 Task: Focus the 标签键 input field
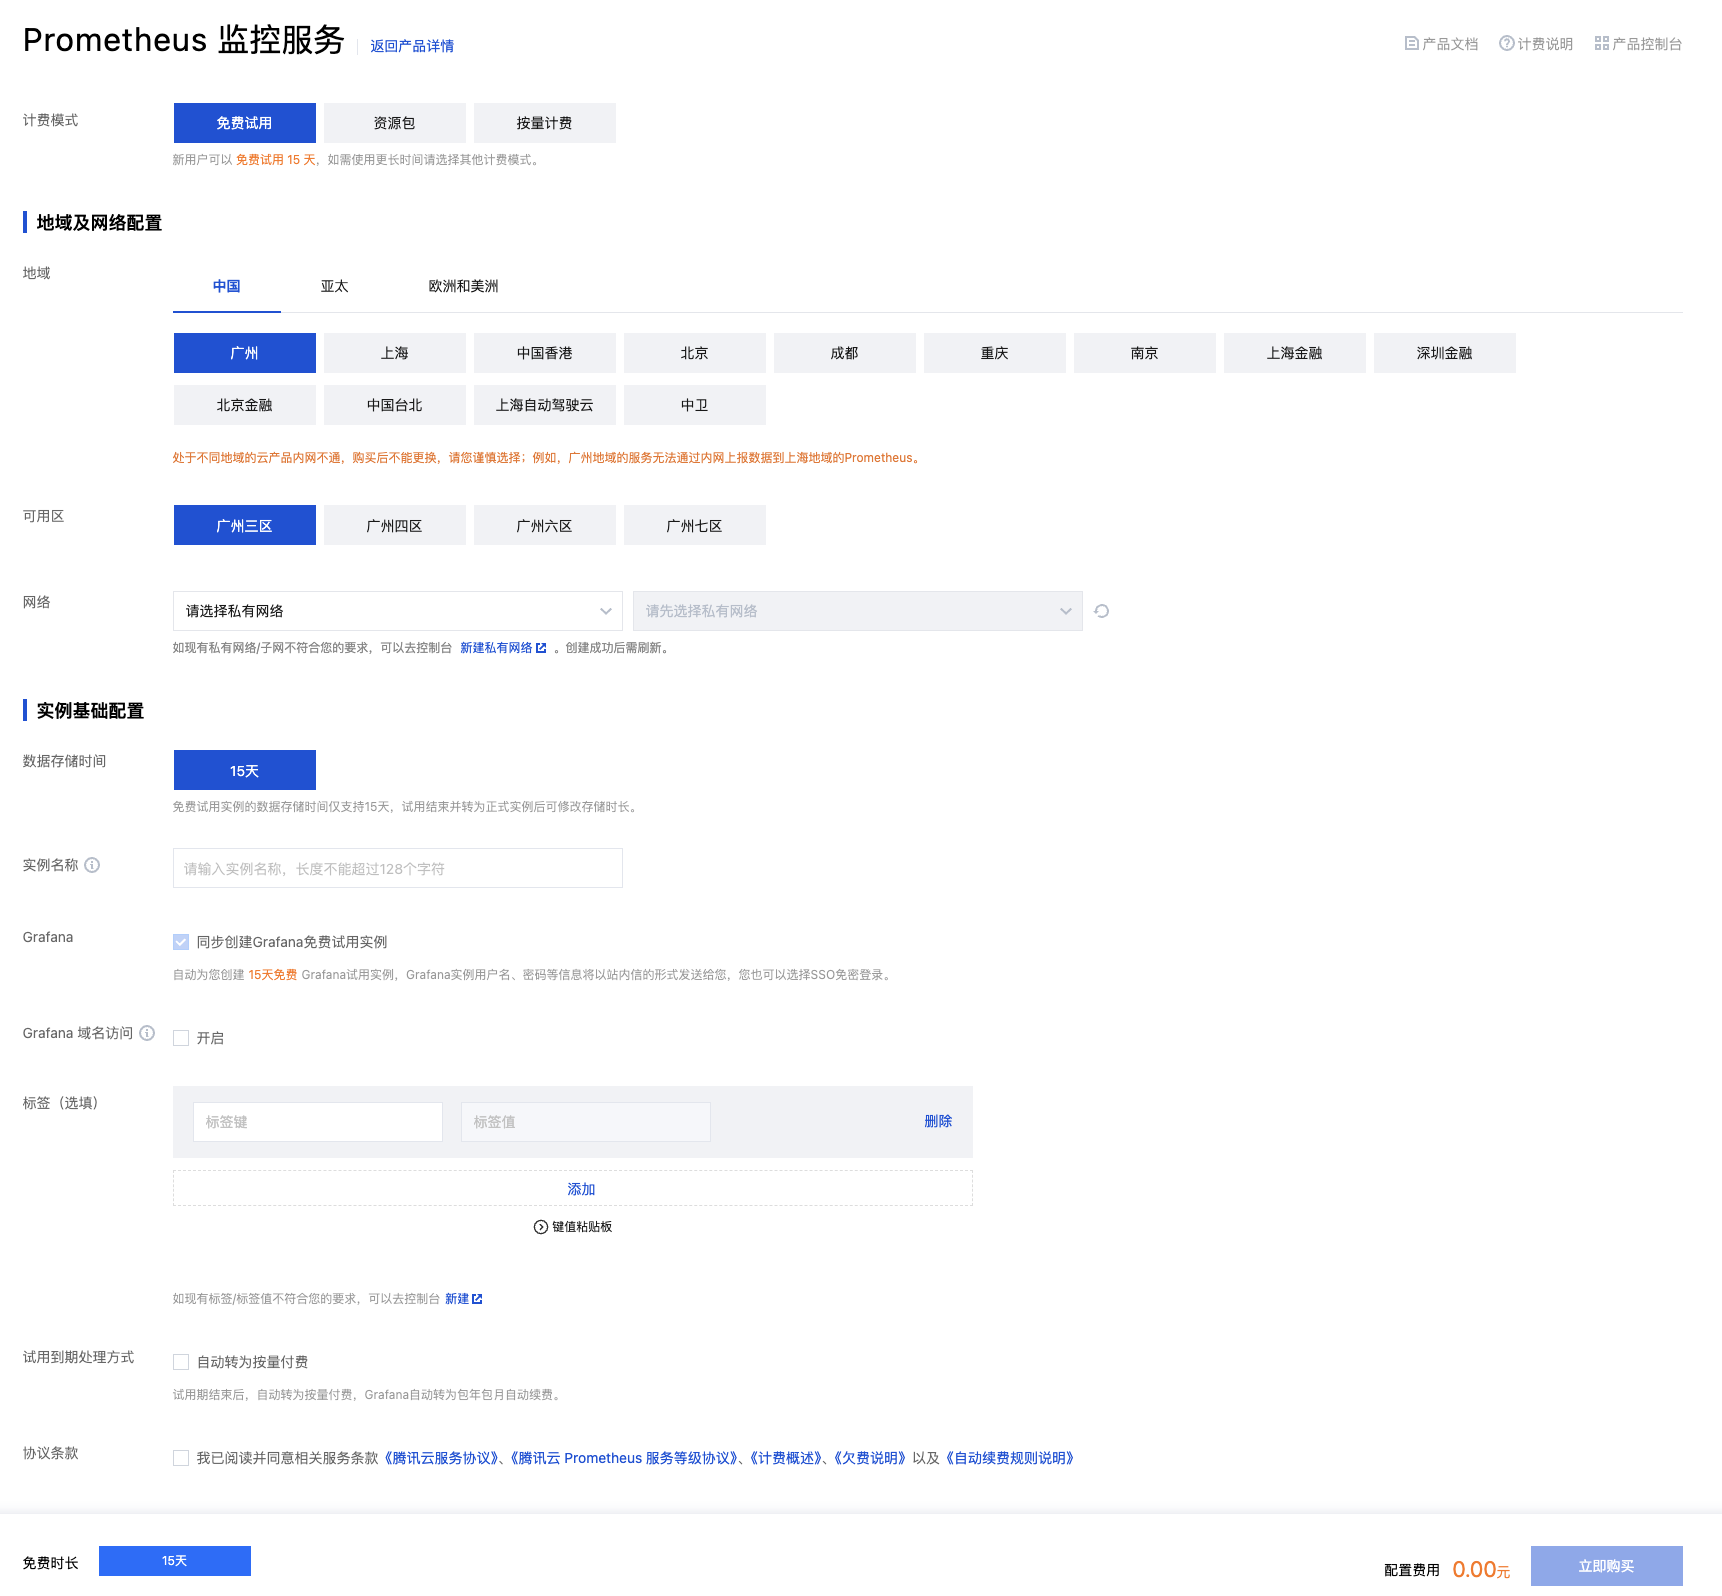pos(318,1122)
